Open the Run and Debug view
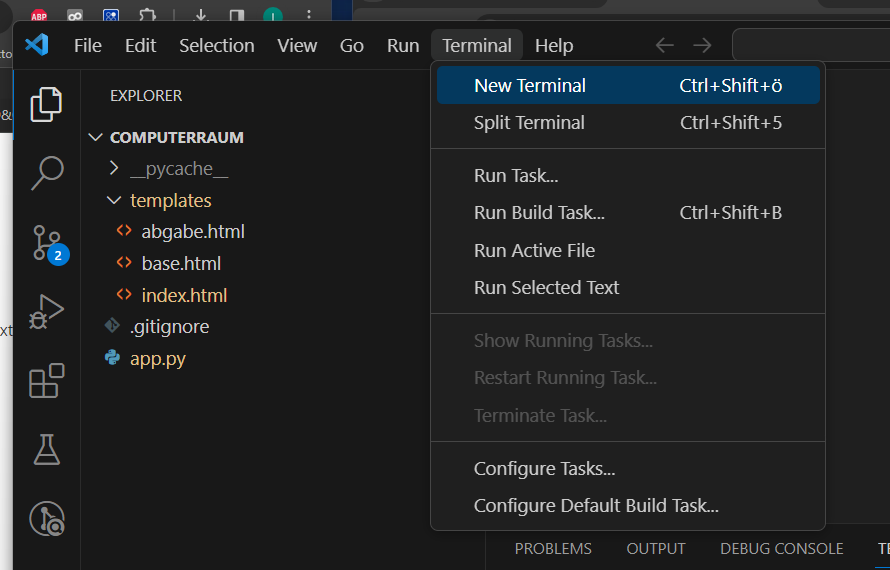 coord(46,311)
